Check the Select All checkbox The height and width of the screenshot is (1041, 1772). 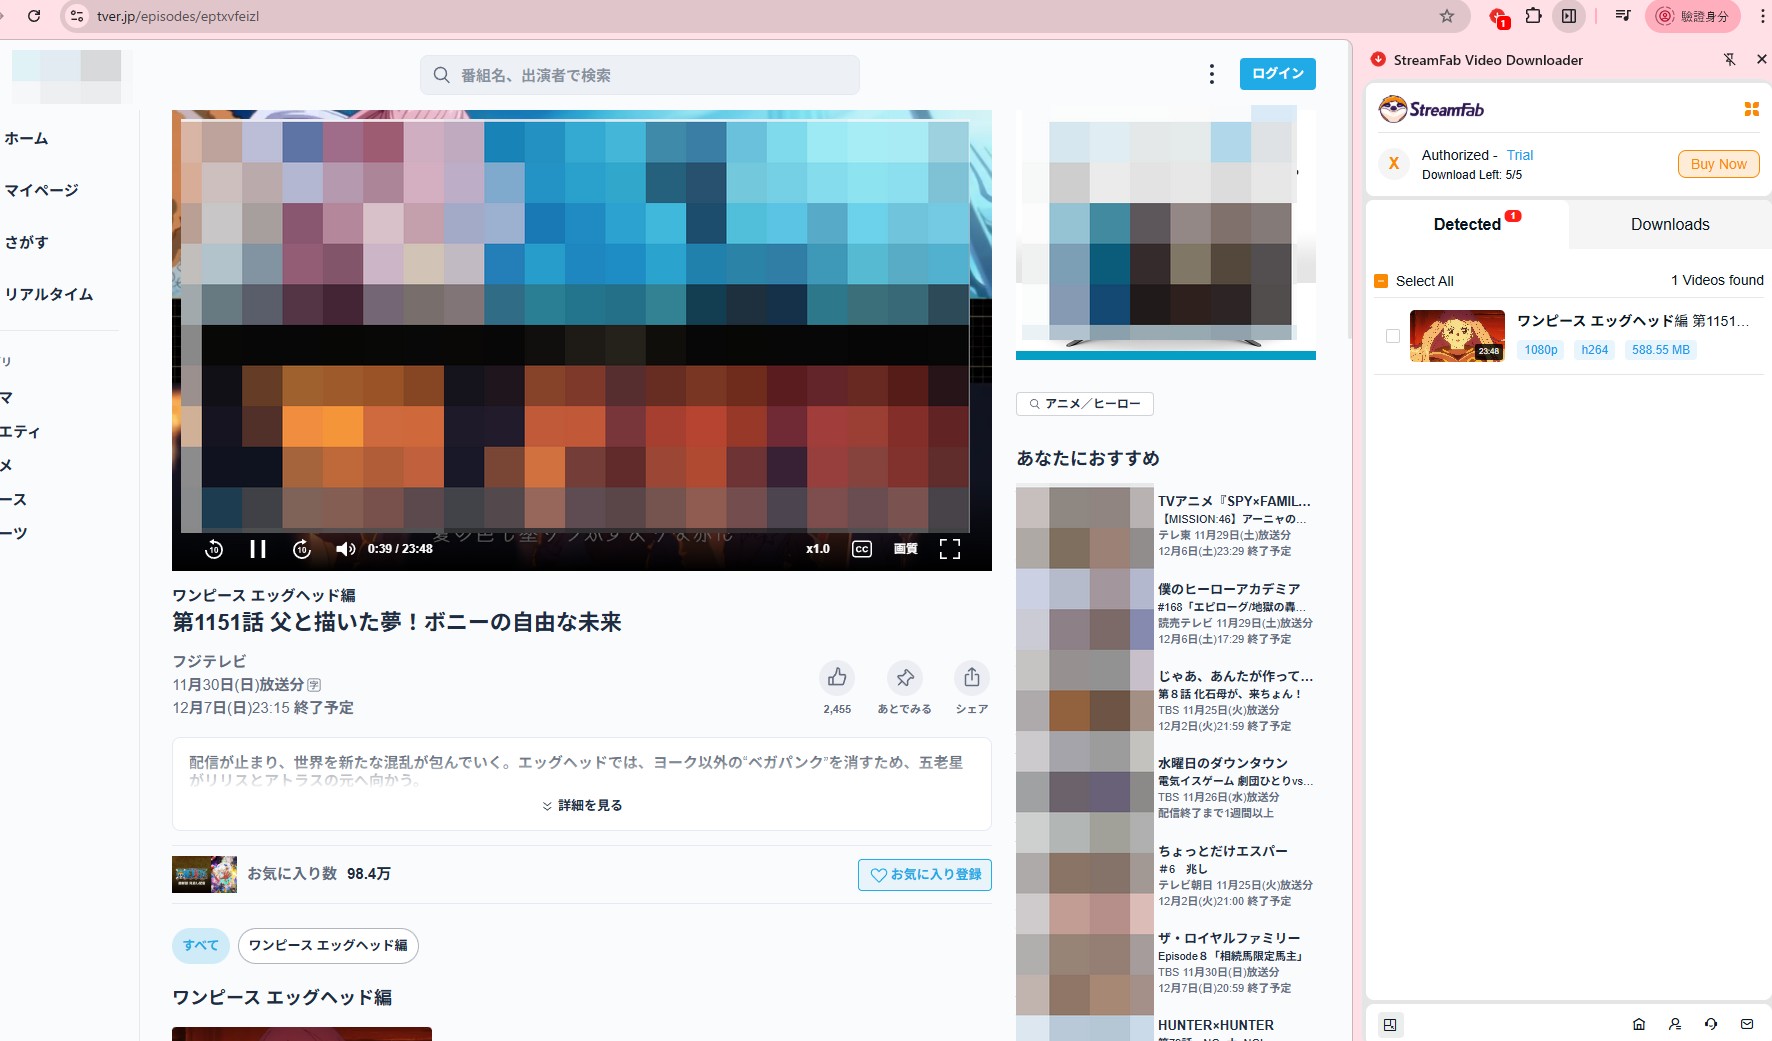coord(1381,281)
